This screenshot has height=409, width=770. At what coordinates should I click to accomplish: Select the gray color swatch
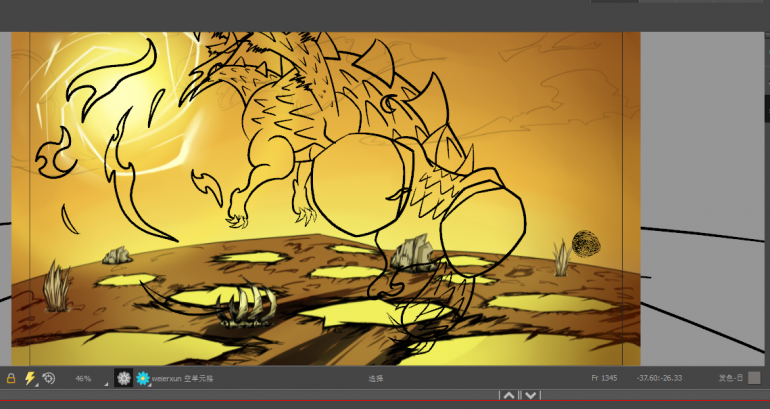754,378
